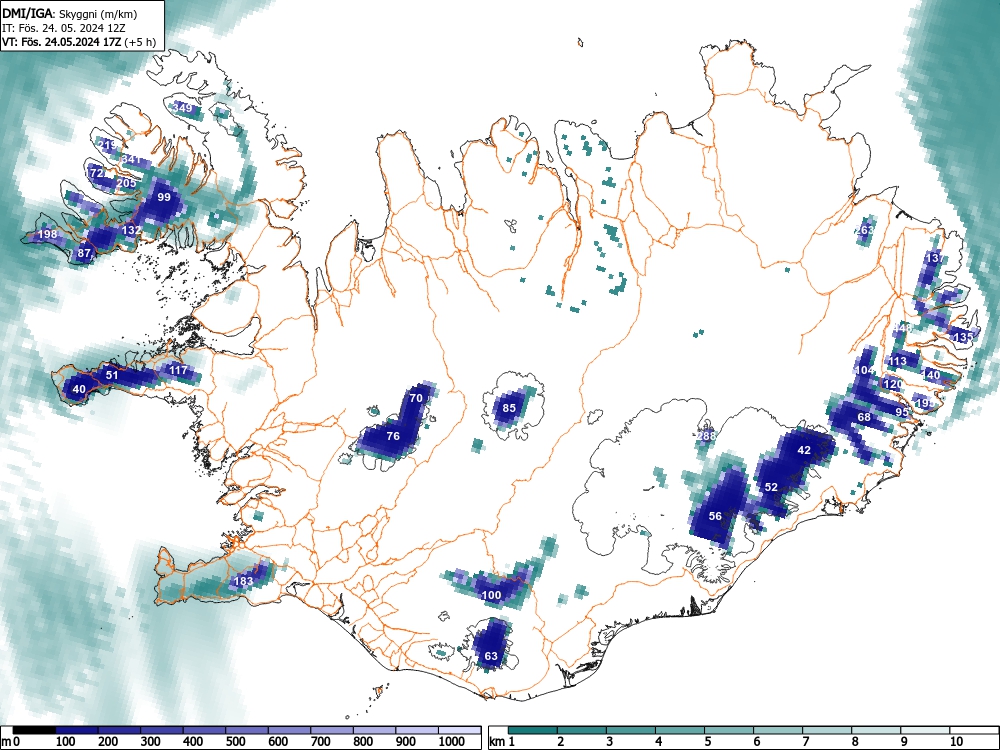
Task: Click the 9–10 km near-white legend swatch
Action: (925, 730)
